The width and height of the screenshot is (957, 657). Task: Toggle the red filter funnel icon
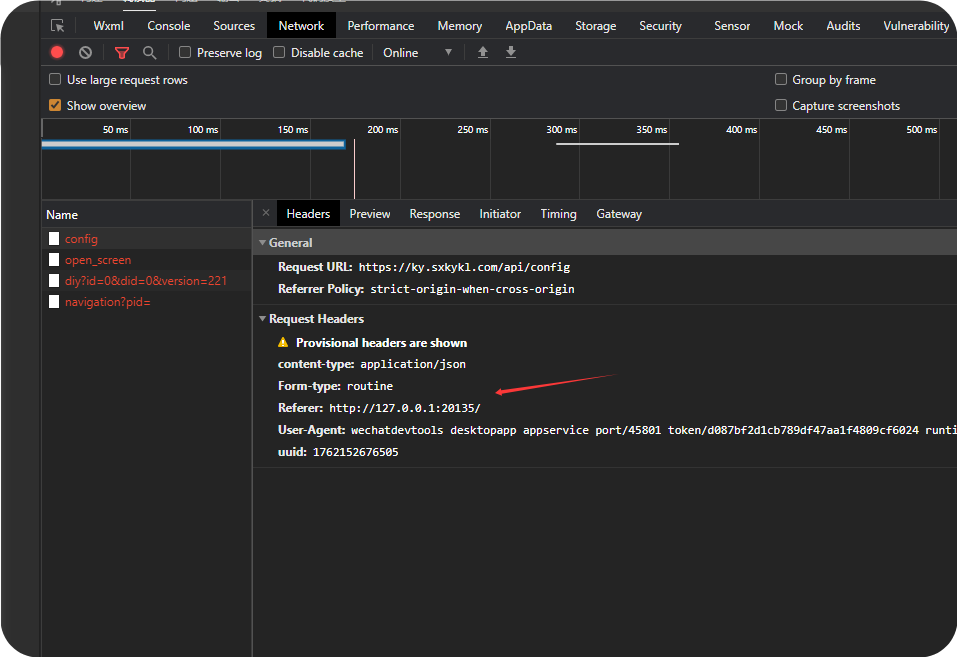[122, 52]
